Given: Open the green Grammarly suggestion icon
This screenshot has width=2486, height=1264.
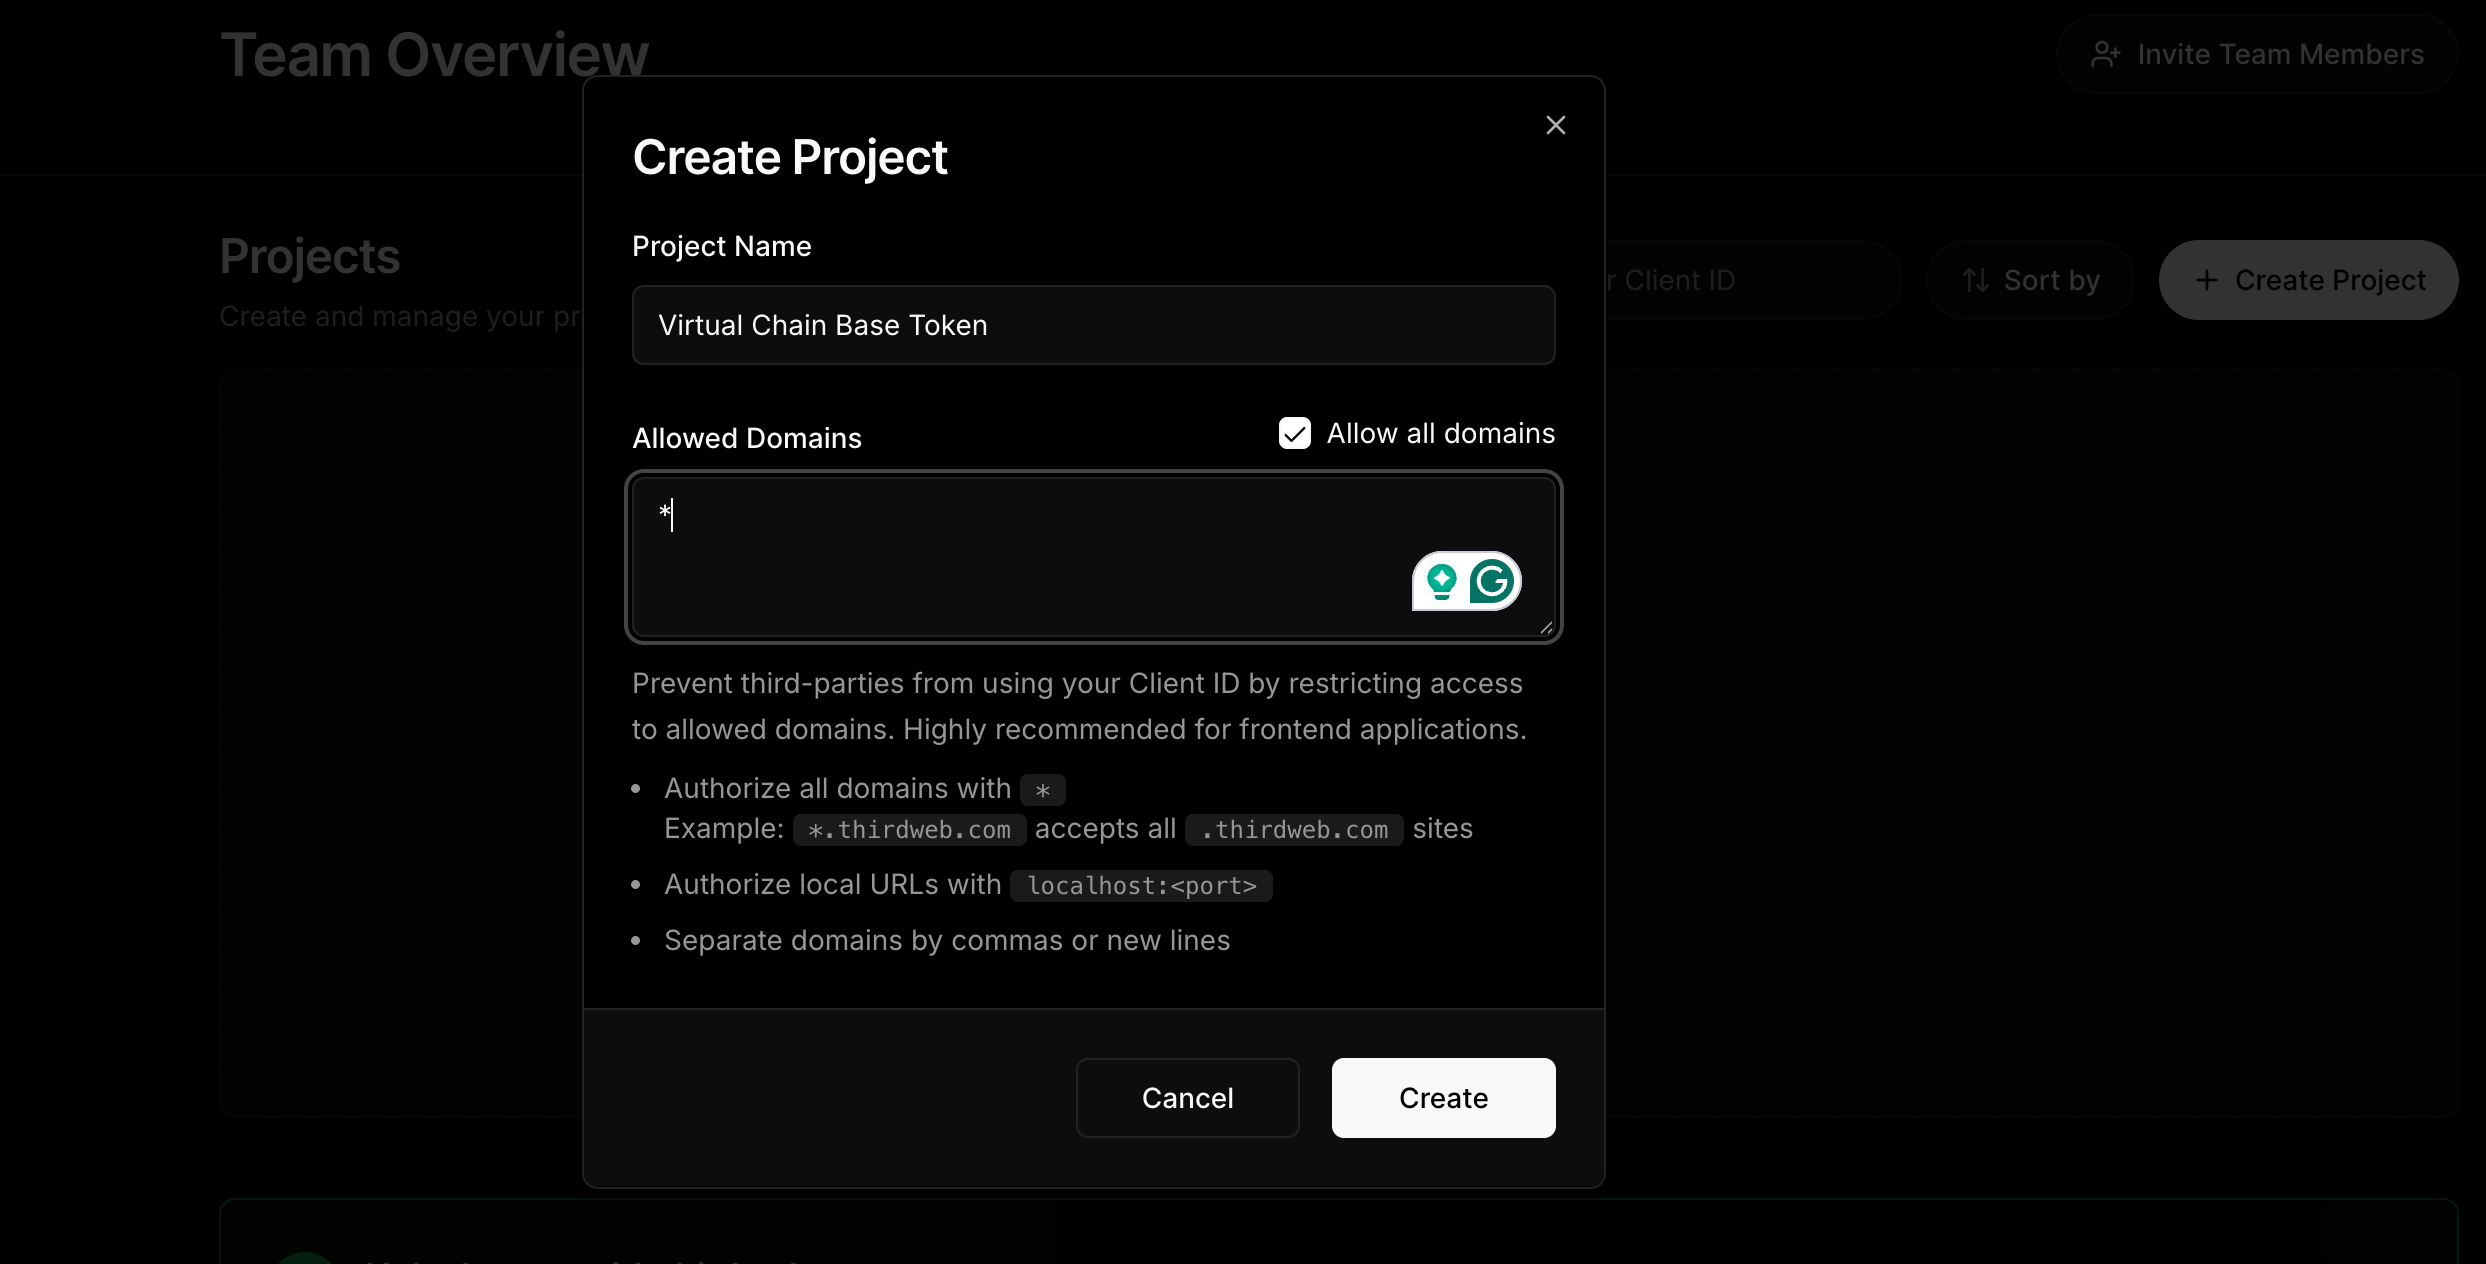Looking at the screenshot, I should tap(1441, 581).
